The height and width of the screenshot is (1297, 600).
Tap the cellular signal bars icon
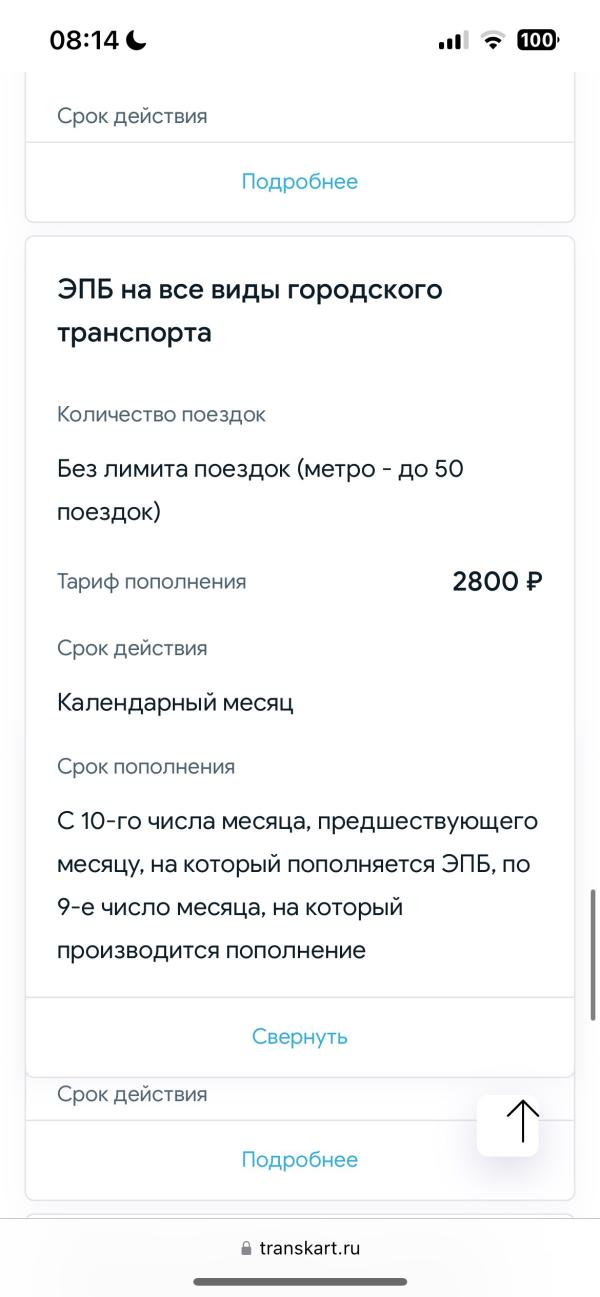tap(453, 40)
